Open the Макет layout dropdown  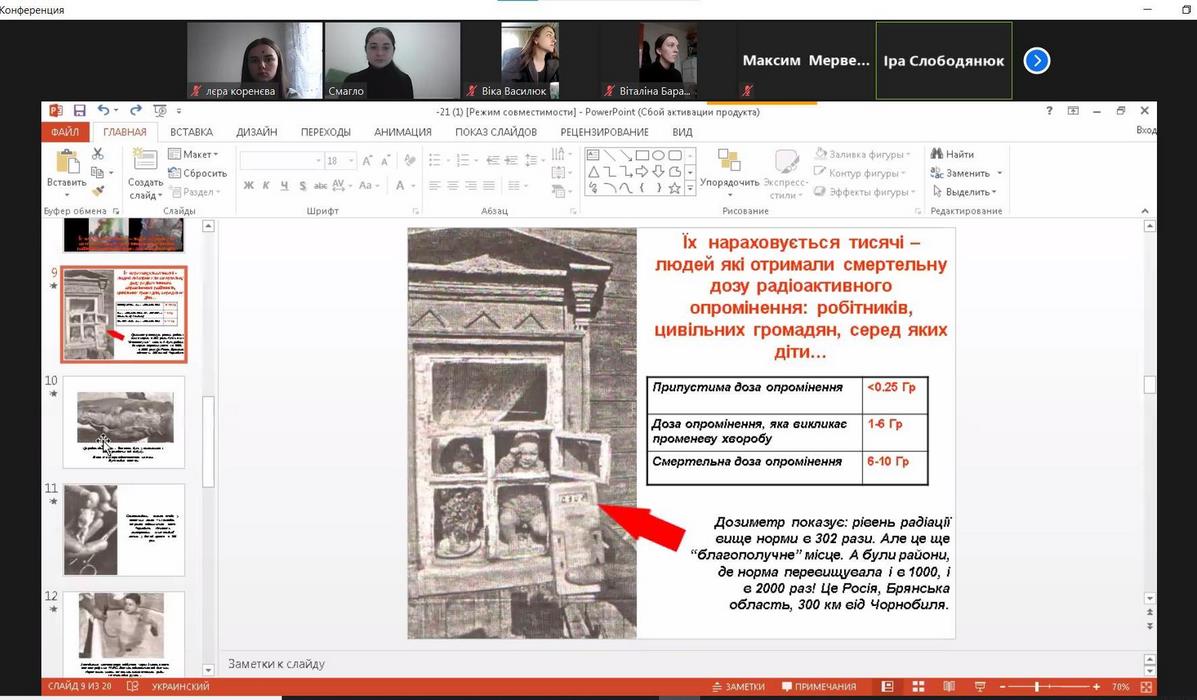coord(194,154)
